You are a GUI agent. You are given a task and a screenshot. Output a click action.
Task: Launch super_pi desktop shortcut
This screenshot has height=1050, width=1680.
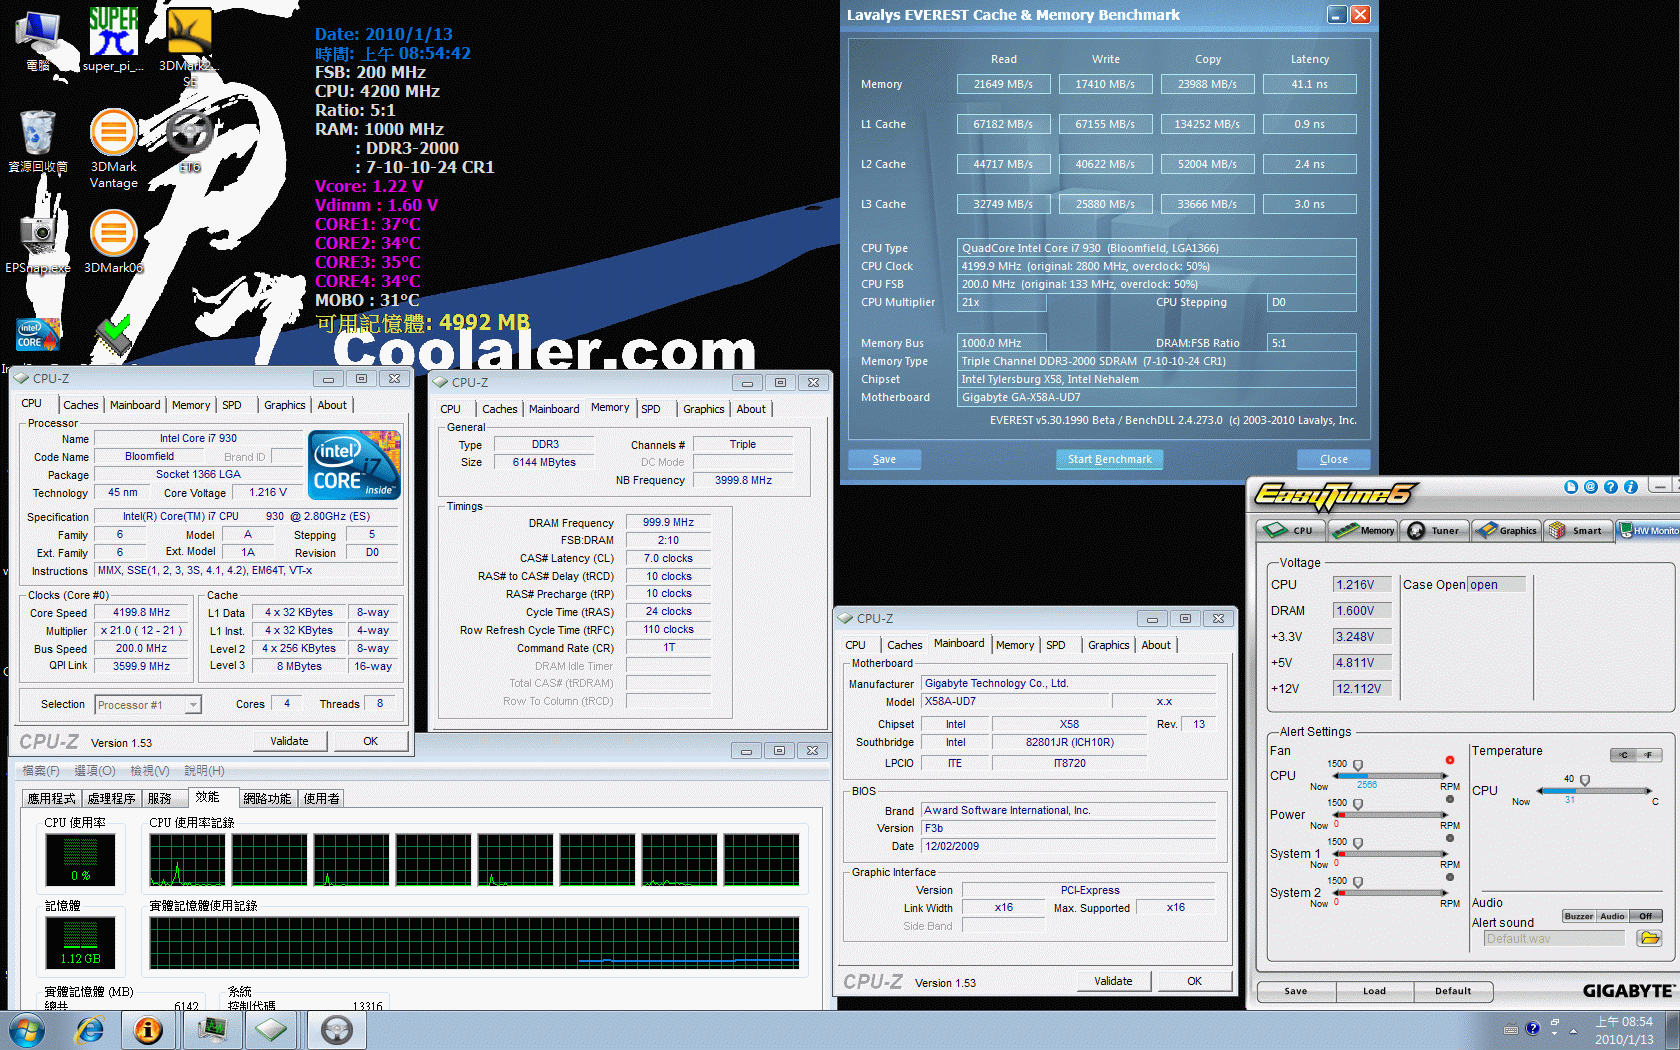point(113,40)
